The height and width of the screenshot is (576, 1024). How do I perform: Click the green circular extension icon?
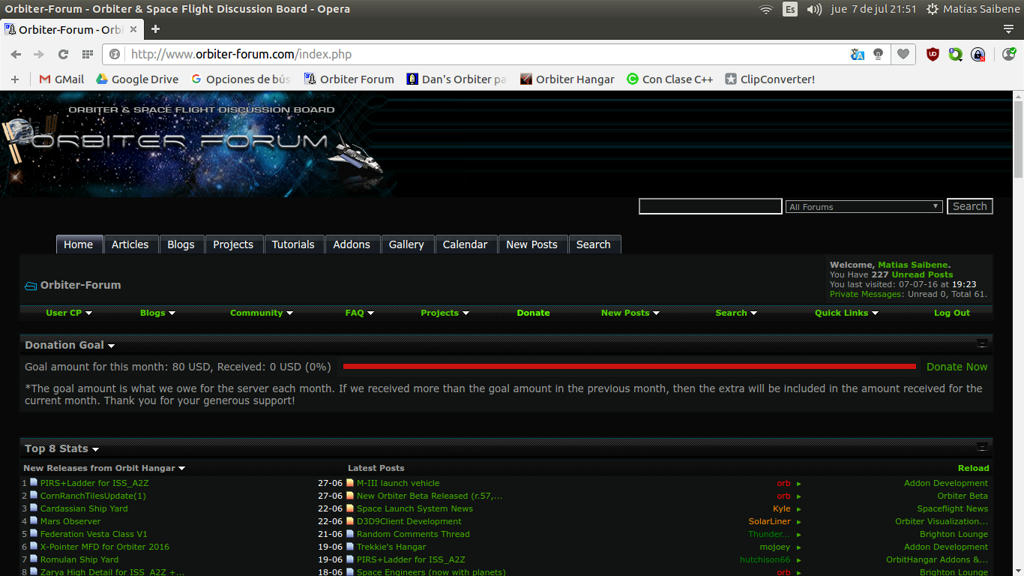point(955,54)
